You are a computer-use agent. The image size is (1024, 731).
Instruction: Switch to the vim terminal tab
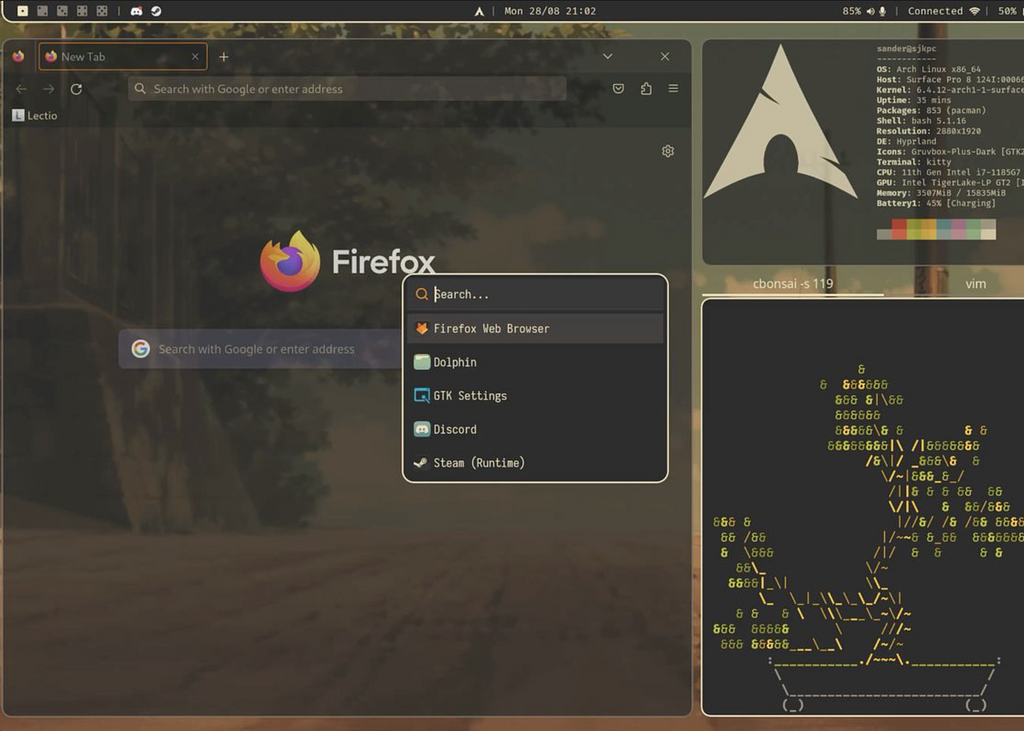[975, 284]
